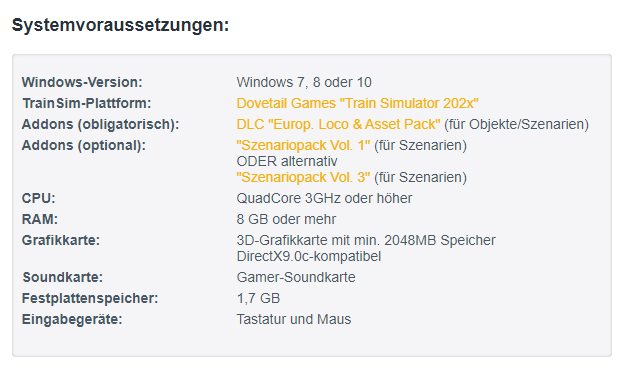
Task: Click the Eingabegeräte label
Action: tap(72, 319)
